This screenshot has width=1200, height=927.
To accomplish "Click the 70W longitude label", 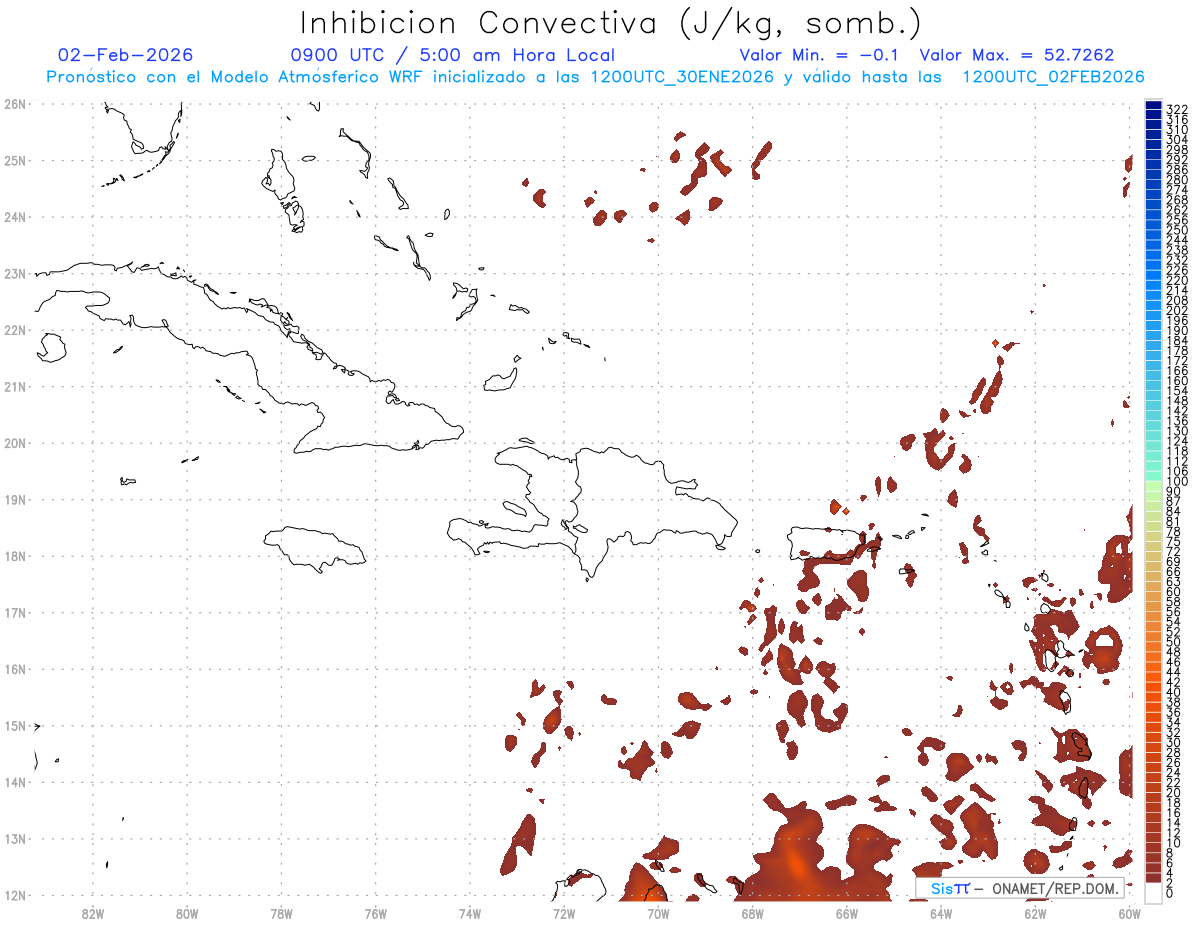I will [x=658, y=913].
